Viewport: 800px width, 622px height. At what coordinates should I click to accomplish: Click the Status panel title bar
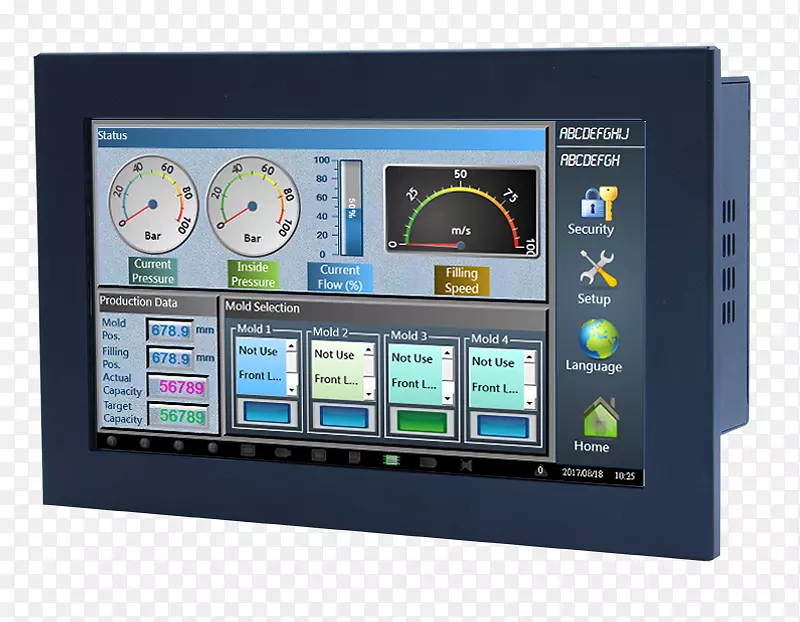(320, 137)
